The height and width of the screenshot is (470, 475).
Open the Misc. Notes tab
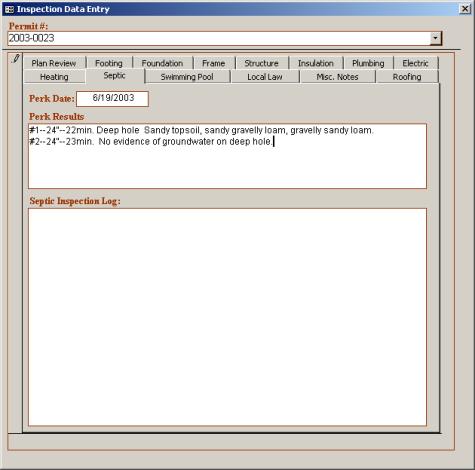tap(337, 77)
